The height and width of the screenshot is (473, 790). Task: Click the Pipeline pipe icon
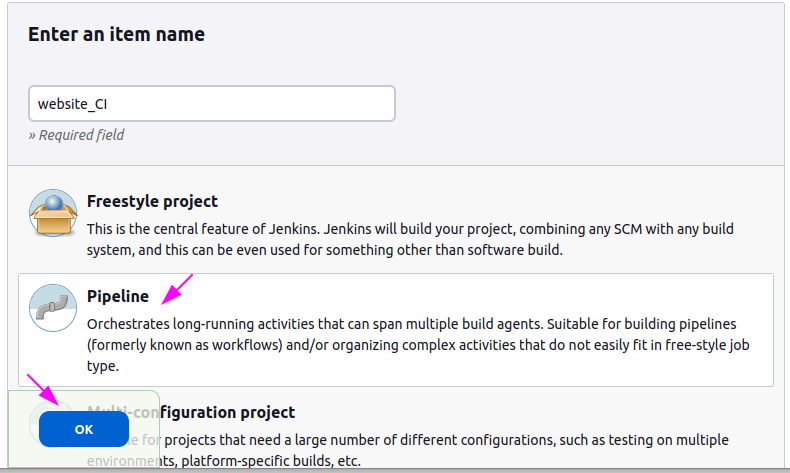(x=53, y=308)
